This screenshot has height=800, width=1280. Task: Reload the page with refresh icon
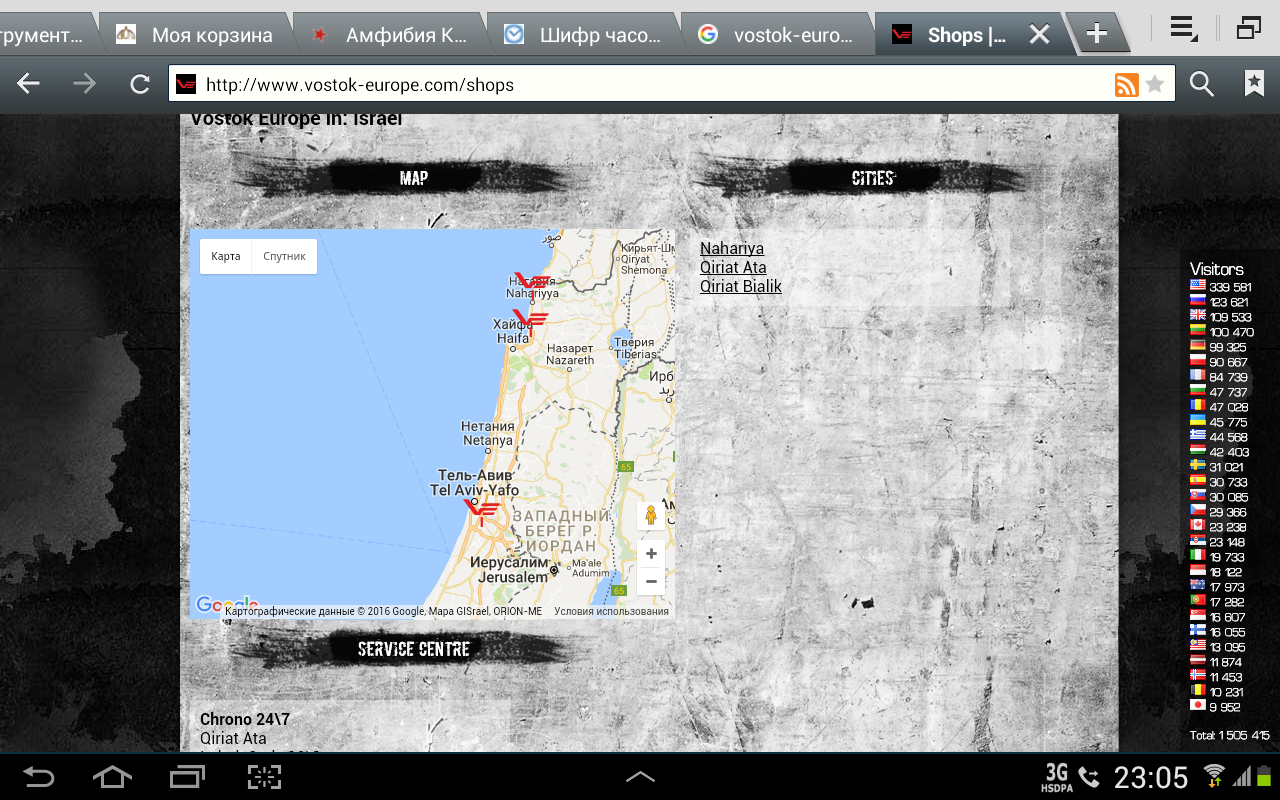click(140, 84)
